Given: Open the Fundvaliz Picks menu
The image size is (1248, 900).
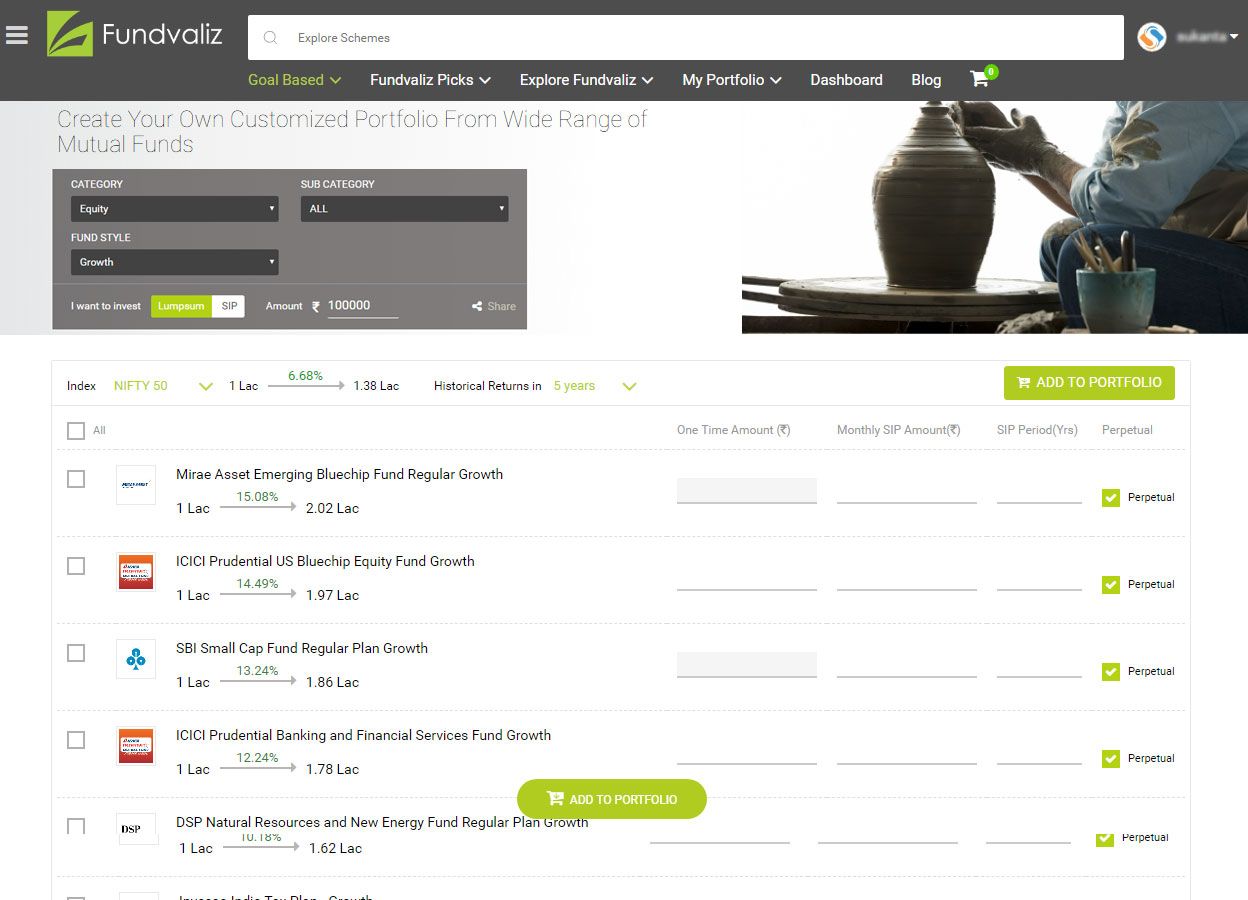Looking at the screenshot, I should 430,80.
